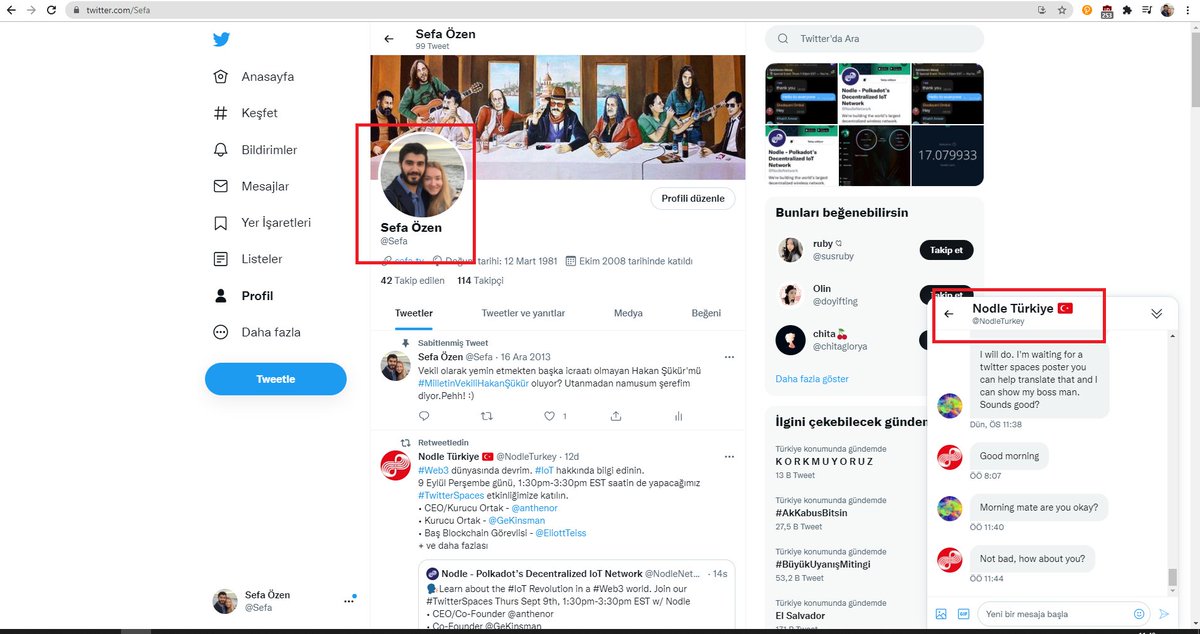Open emoji picker in message box

1139,614
